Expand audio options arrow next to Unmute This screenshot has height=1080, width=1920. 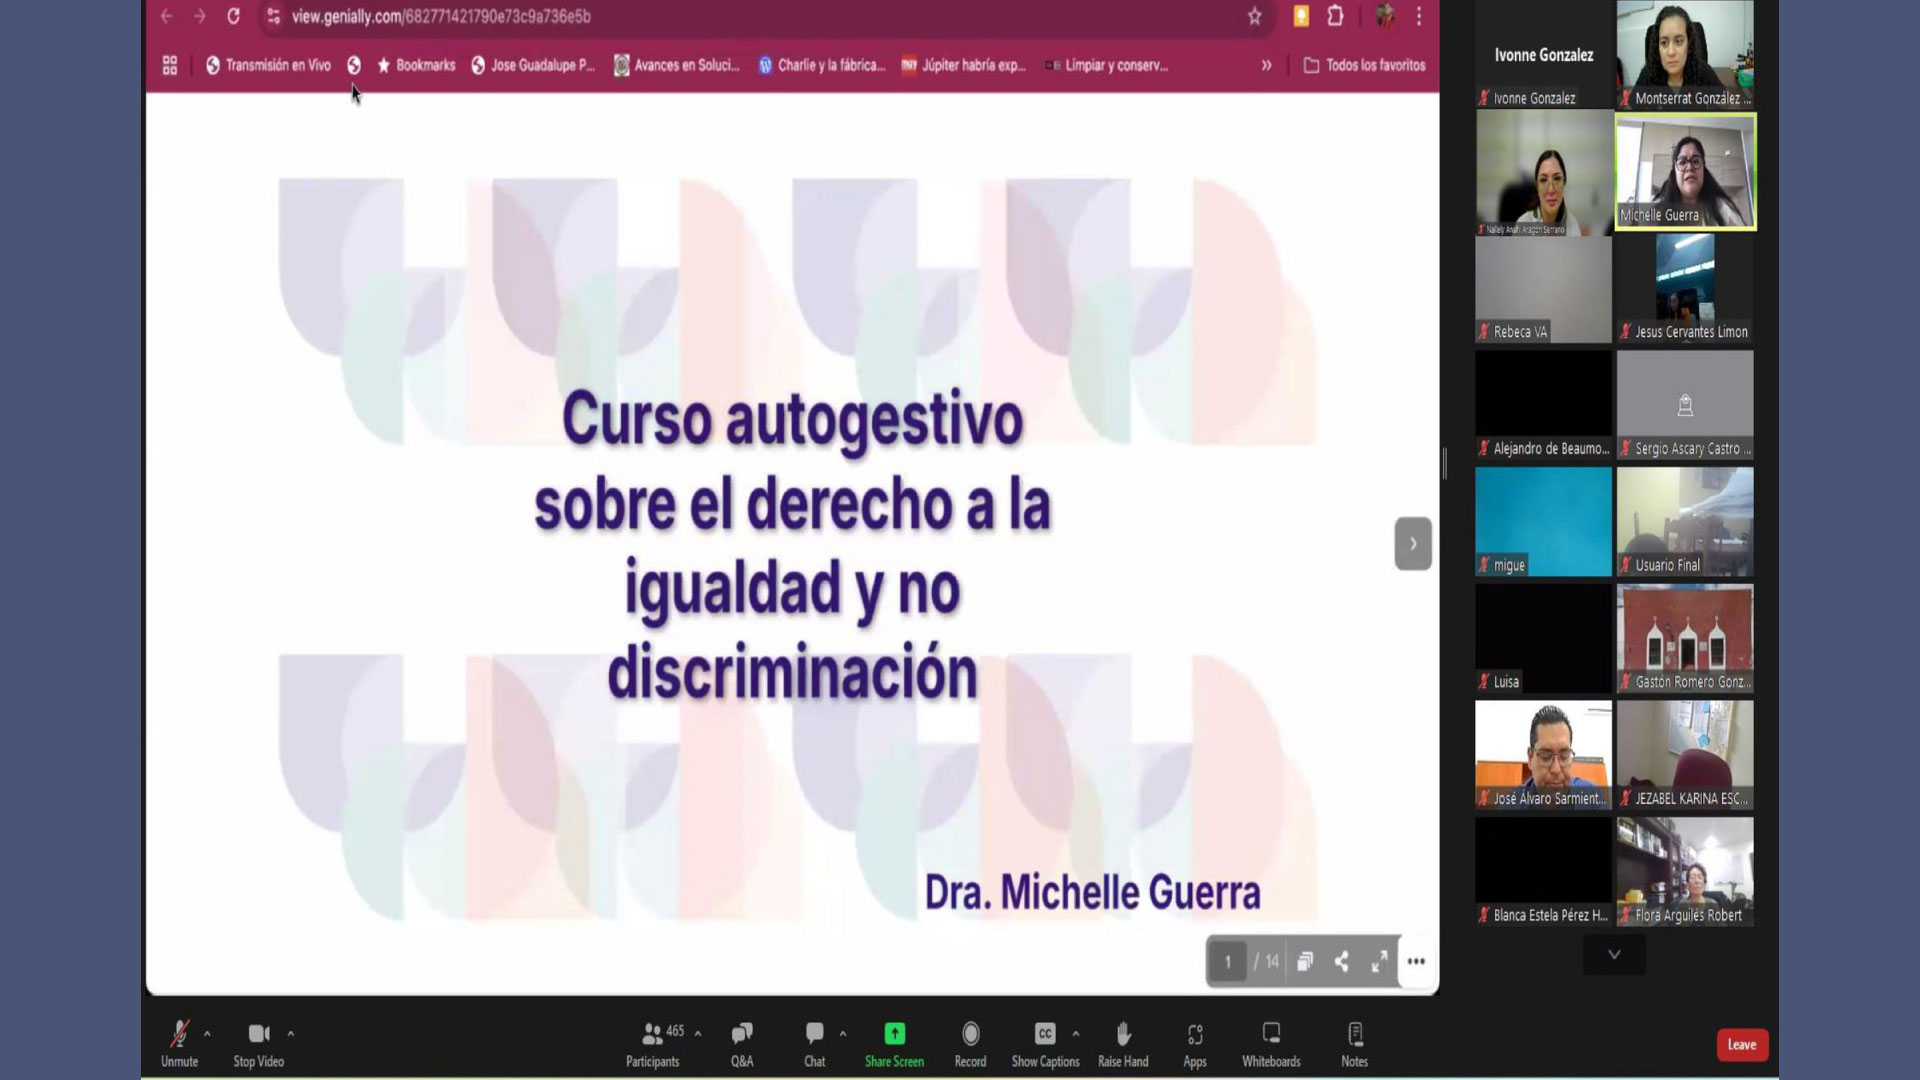[x=207, y=1034]
